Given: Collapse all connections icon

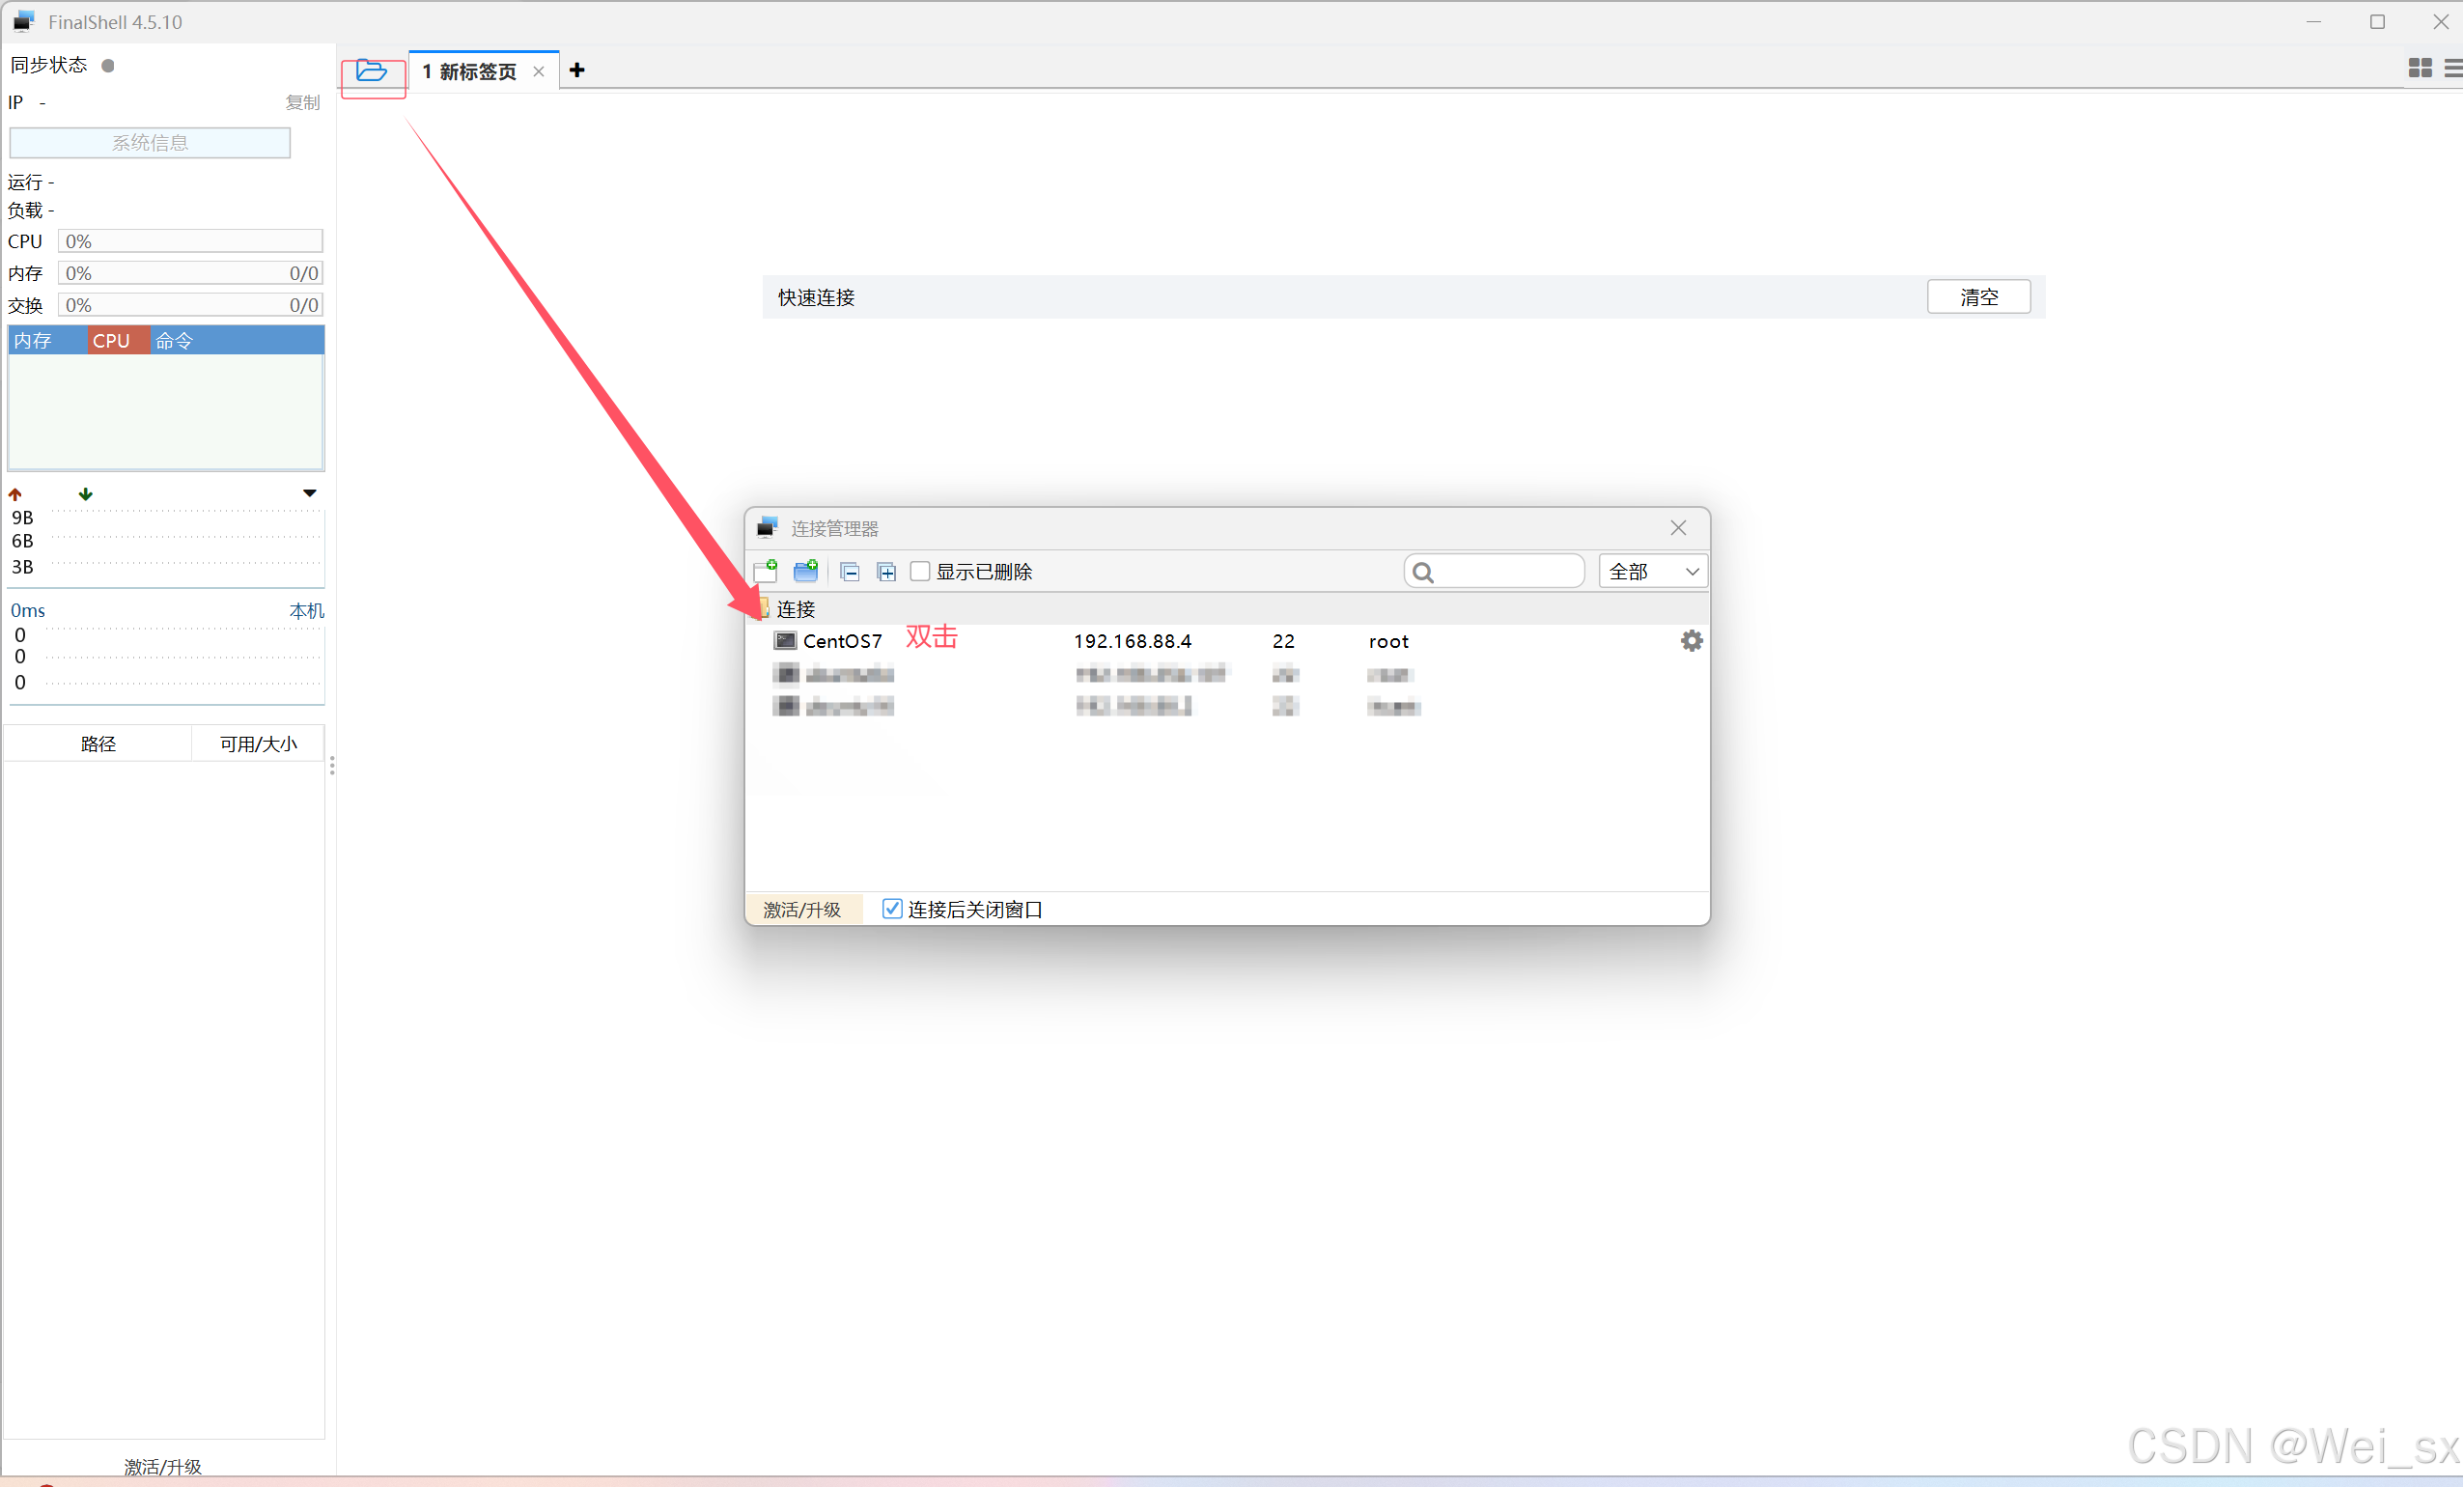Looking at the screenshot, I should pos(849,572).
